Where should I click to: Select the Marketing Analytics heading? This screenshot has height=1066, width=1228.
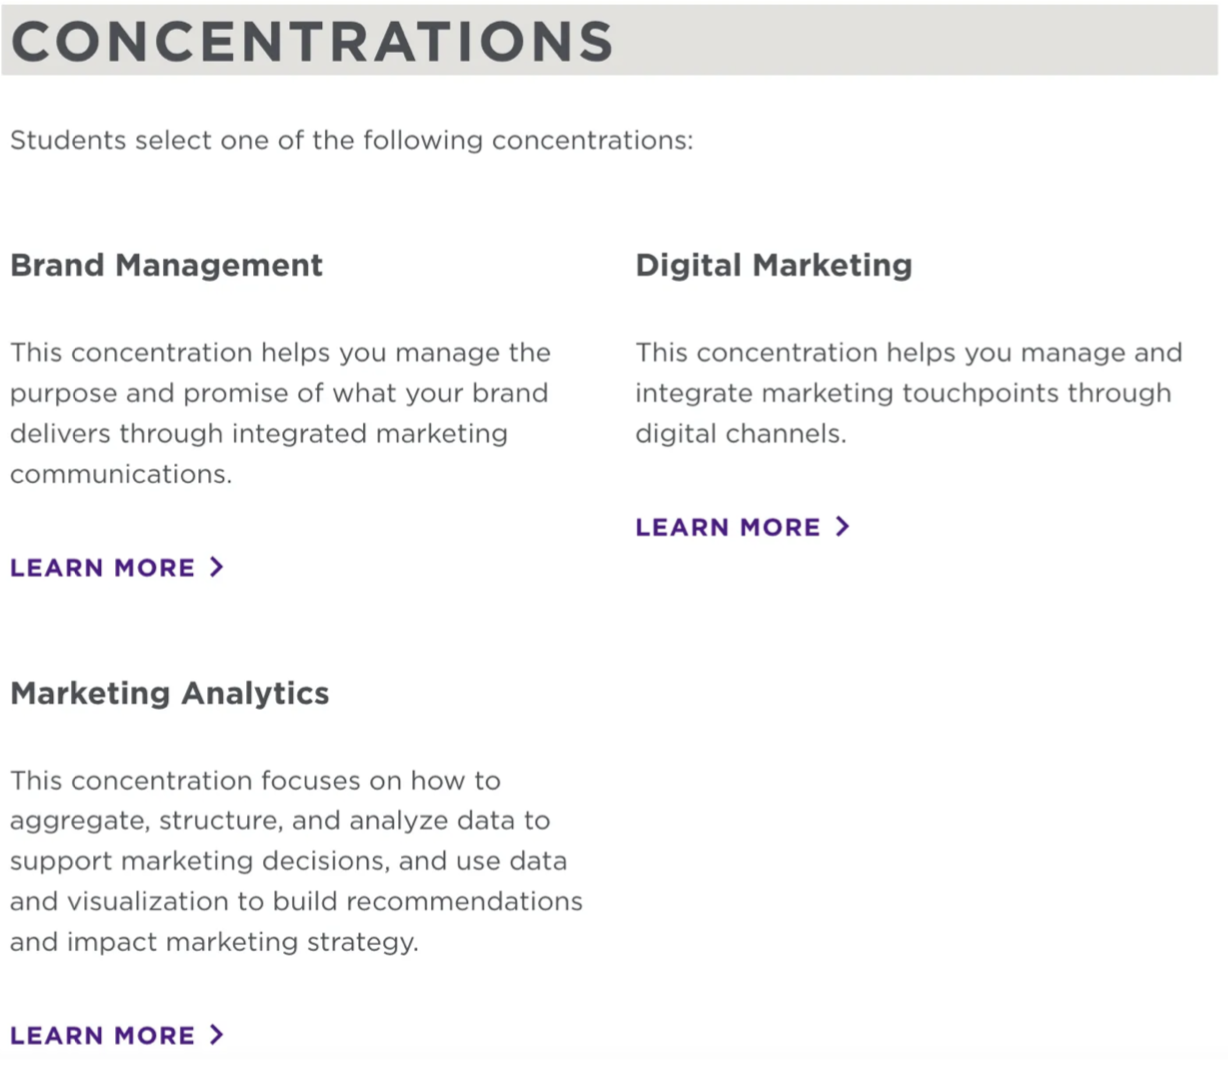point(169,693)
